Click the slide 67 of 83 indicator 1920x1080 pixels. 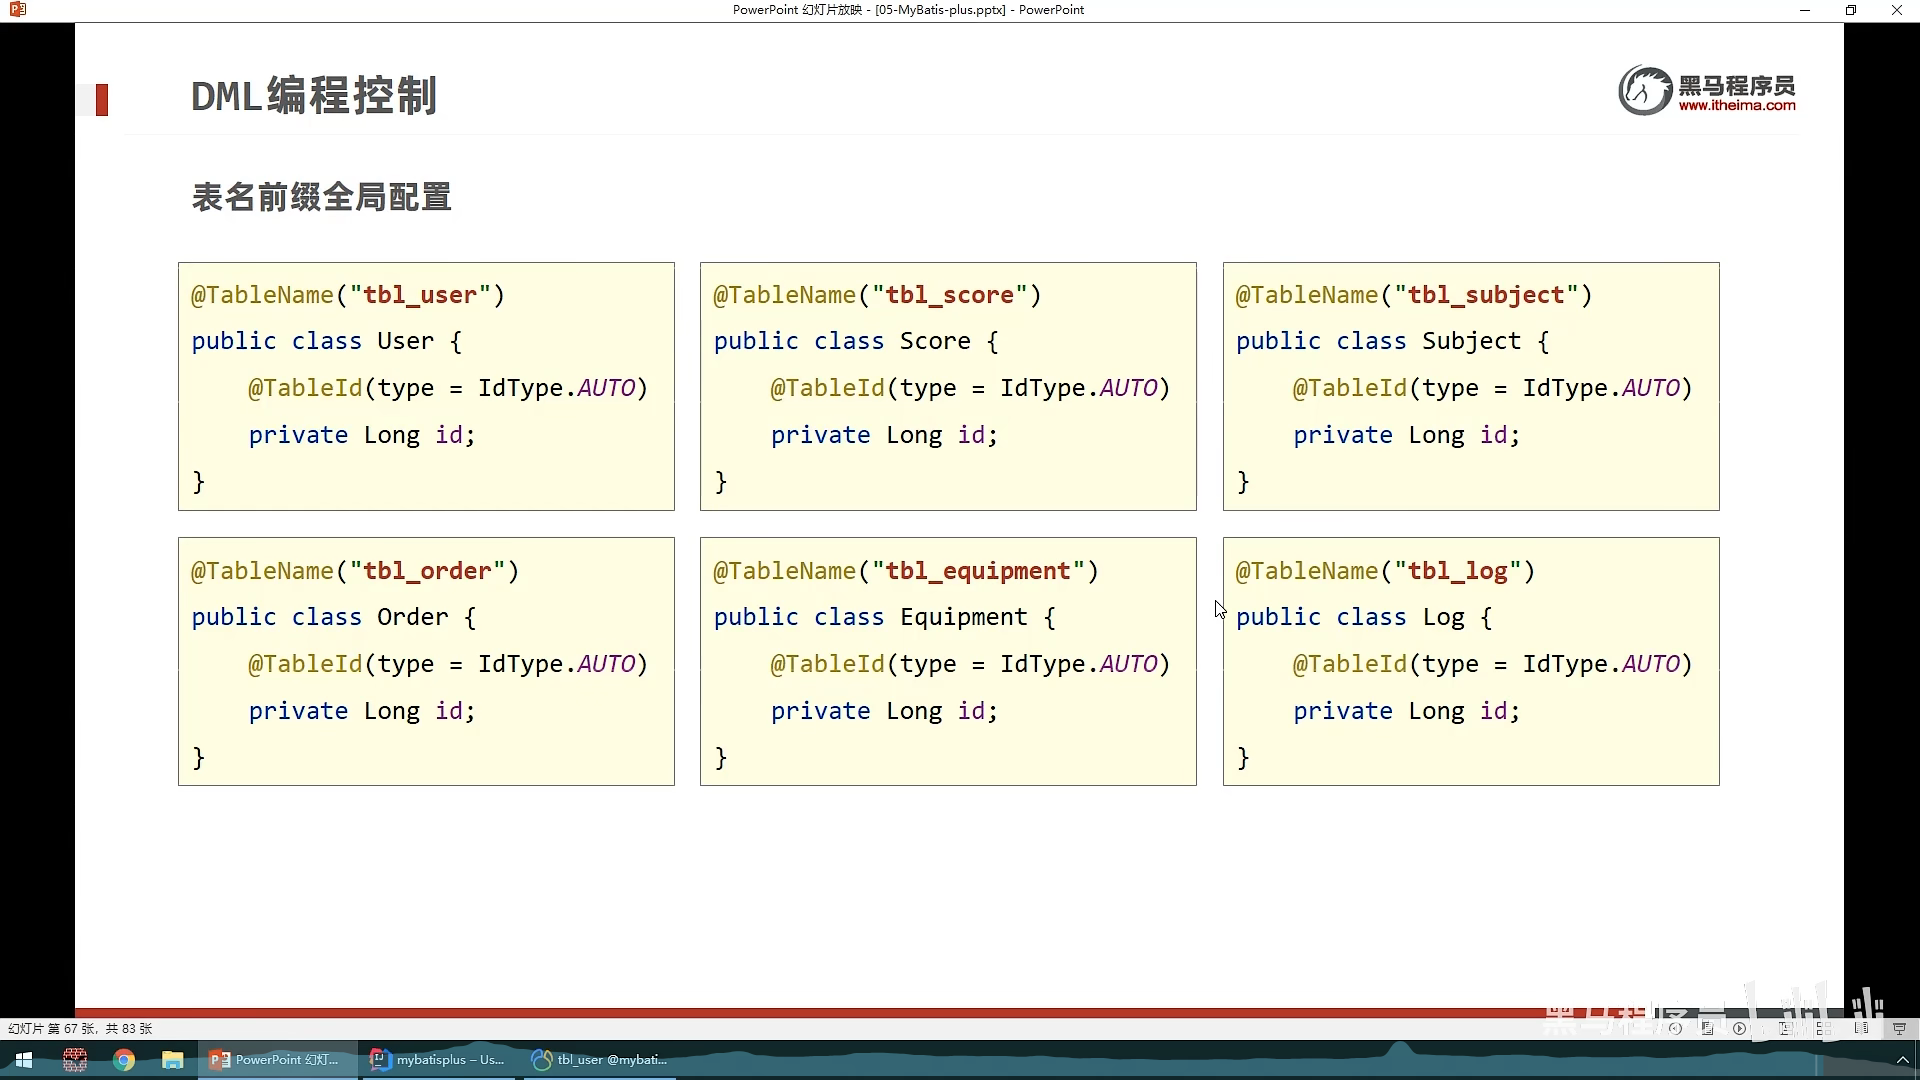80,1028
